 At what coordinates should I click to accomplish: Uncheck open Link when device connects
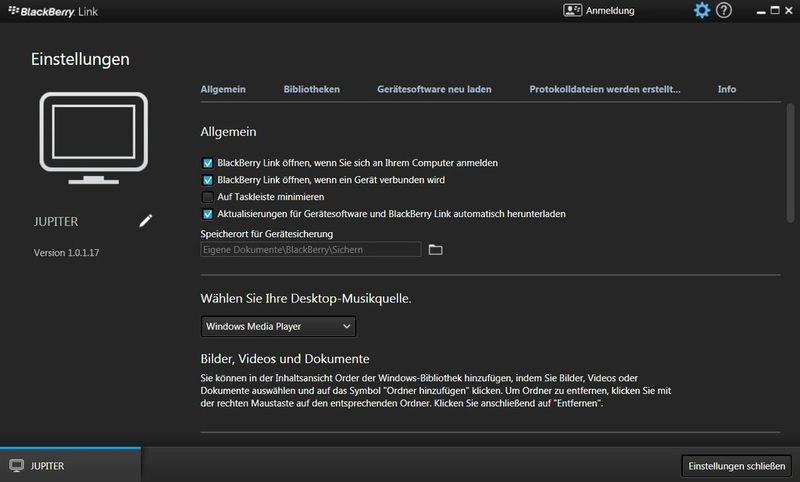207,180
